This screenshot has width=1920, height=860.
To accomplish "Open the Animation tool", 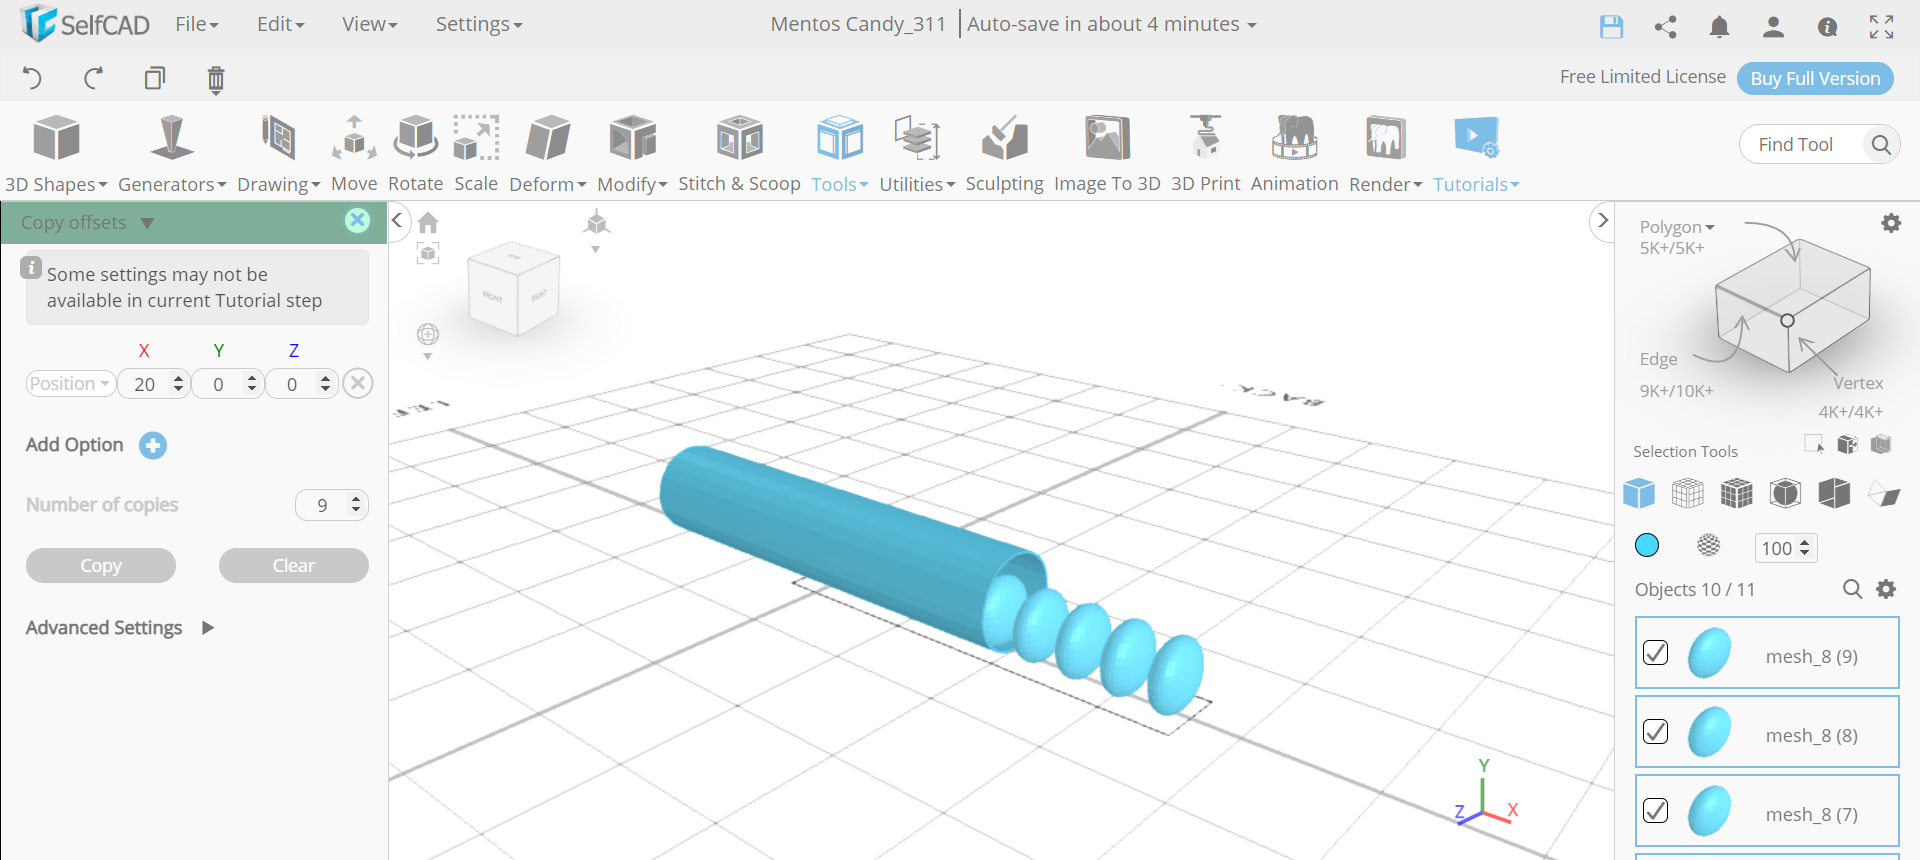I will click(x=1294, y=154).
